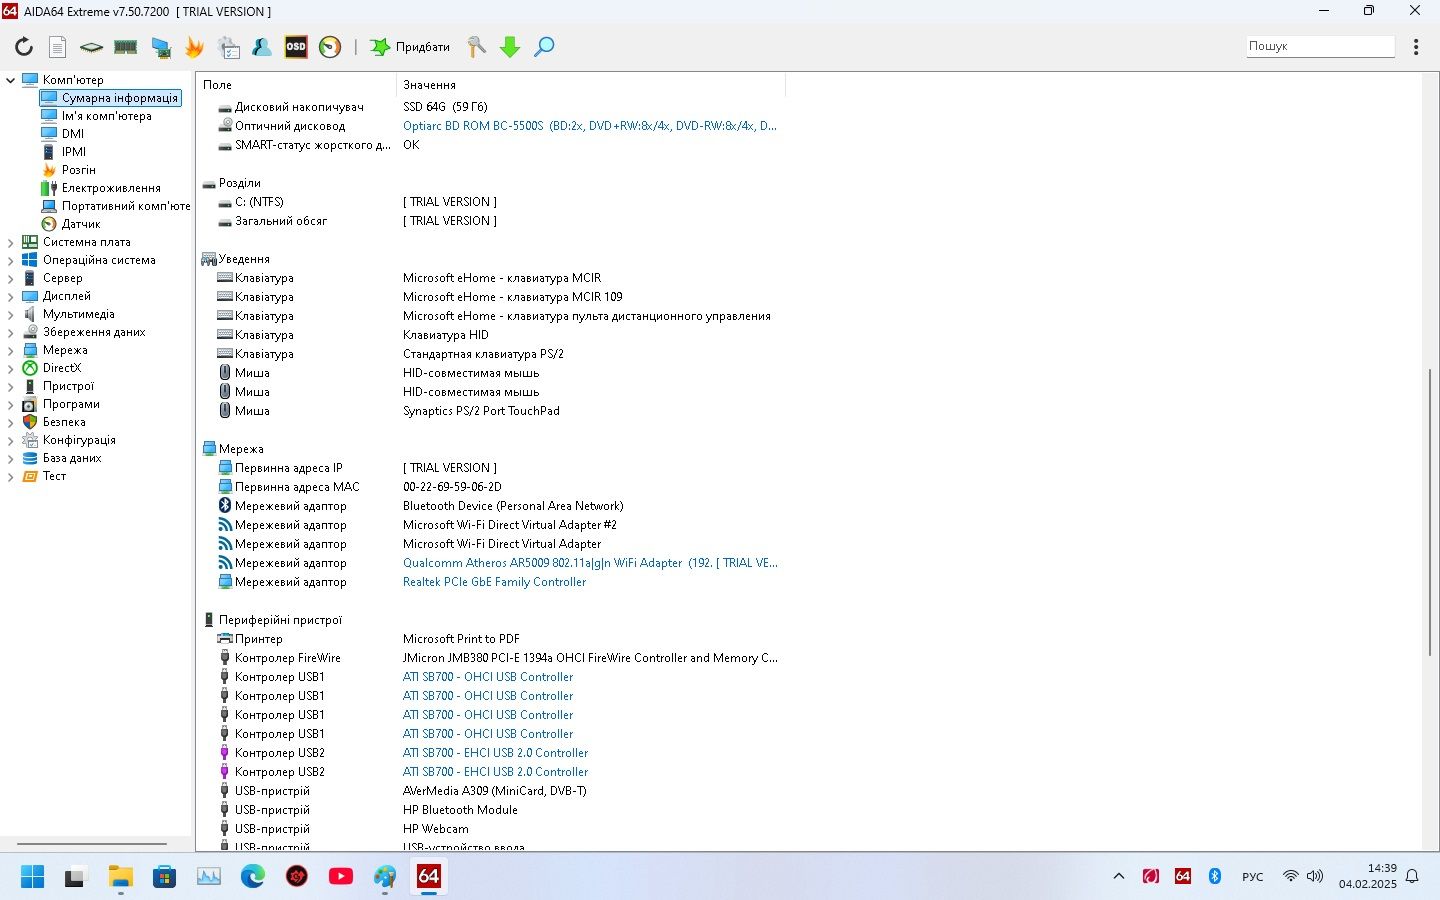Open the gauge sensor panel icon
Screen dimensions: 1440x900
point(330,47)
